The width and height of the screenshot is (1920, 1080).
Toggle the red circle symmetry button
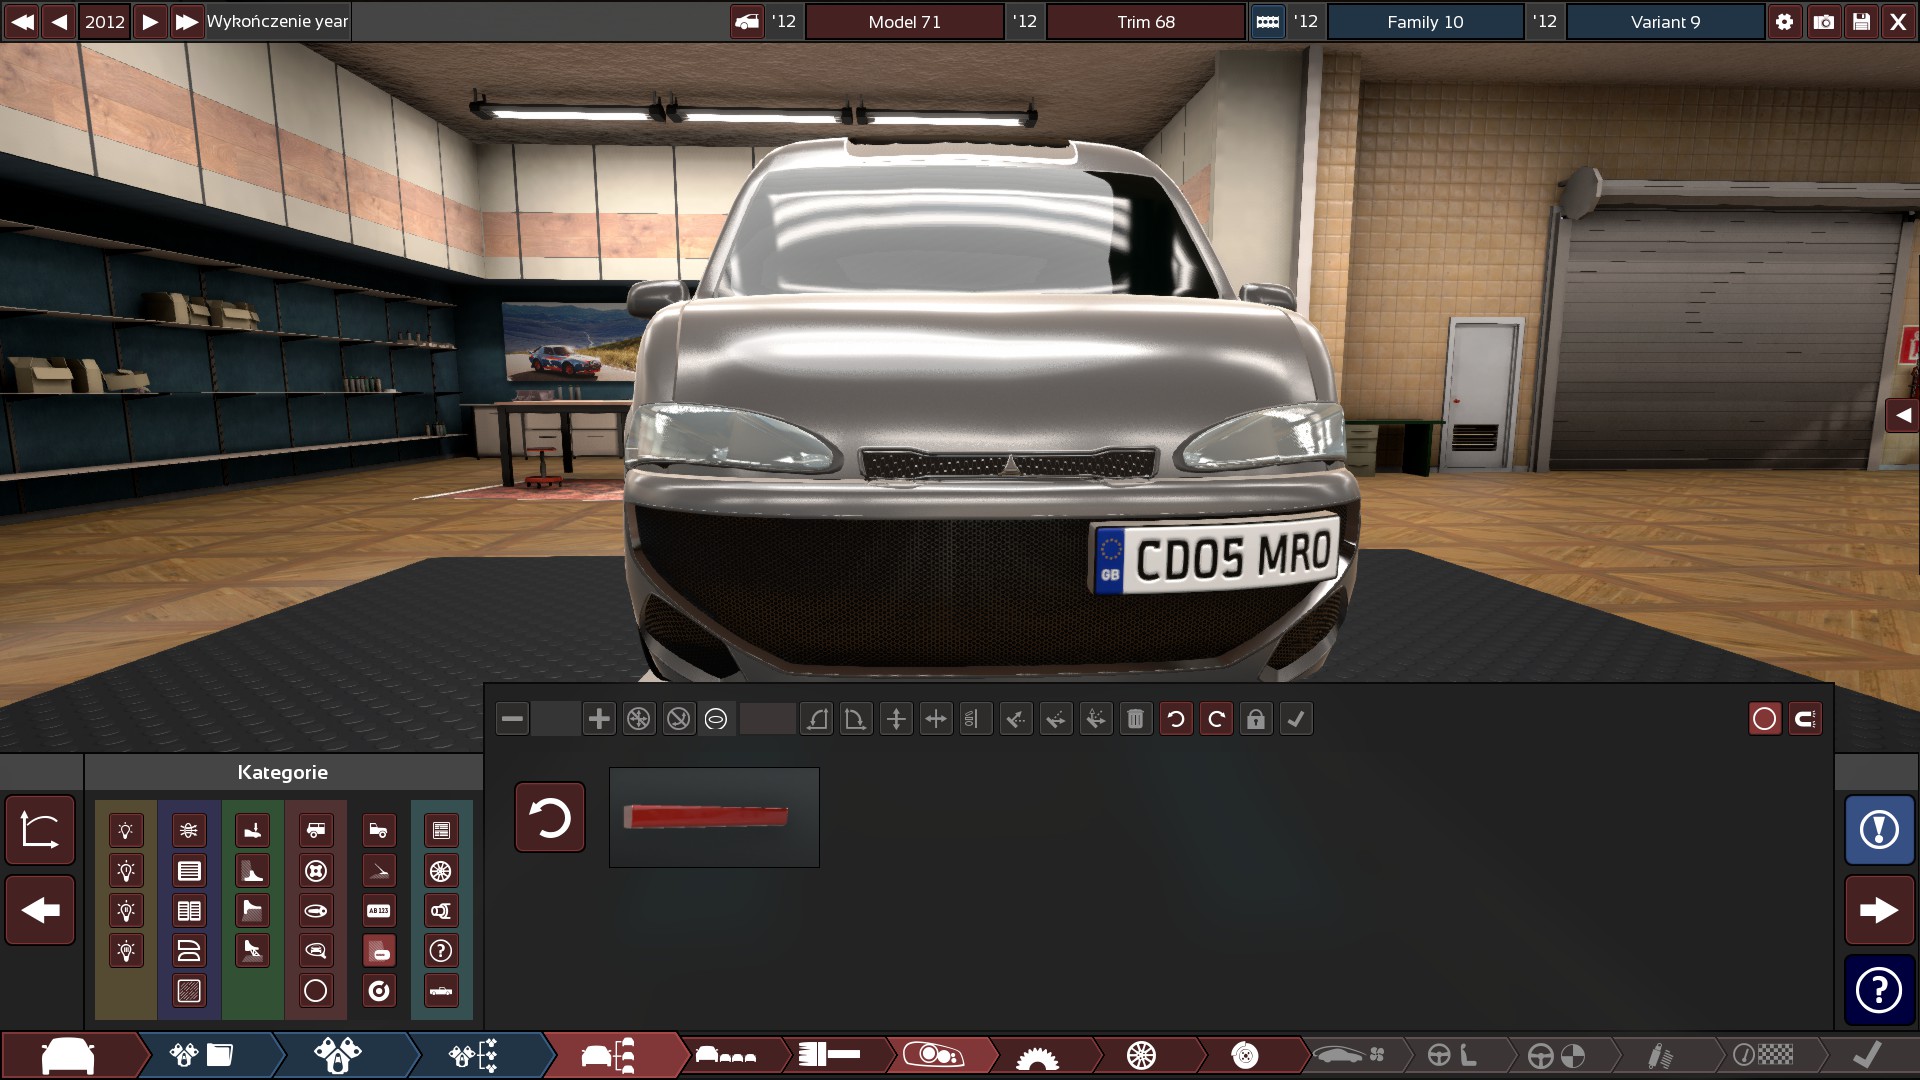point(1765,719)
